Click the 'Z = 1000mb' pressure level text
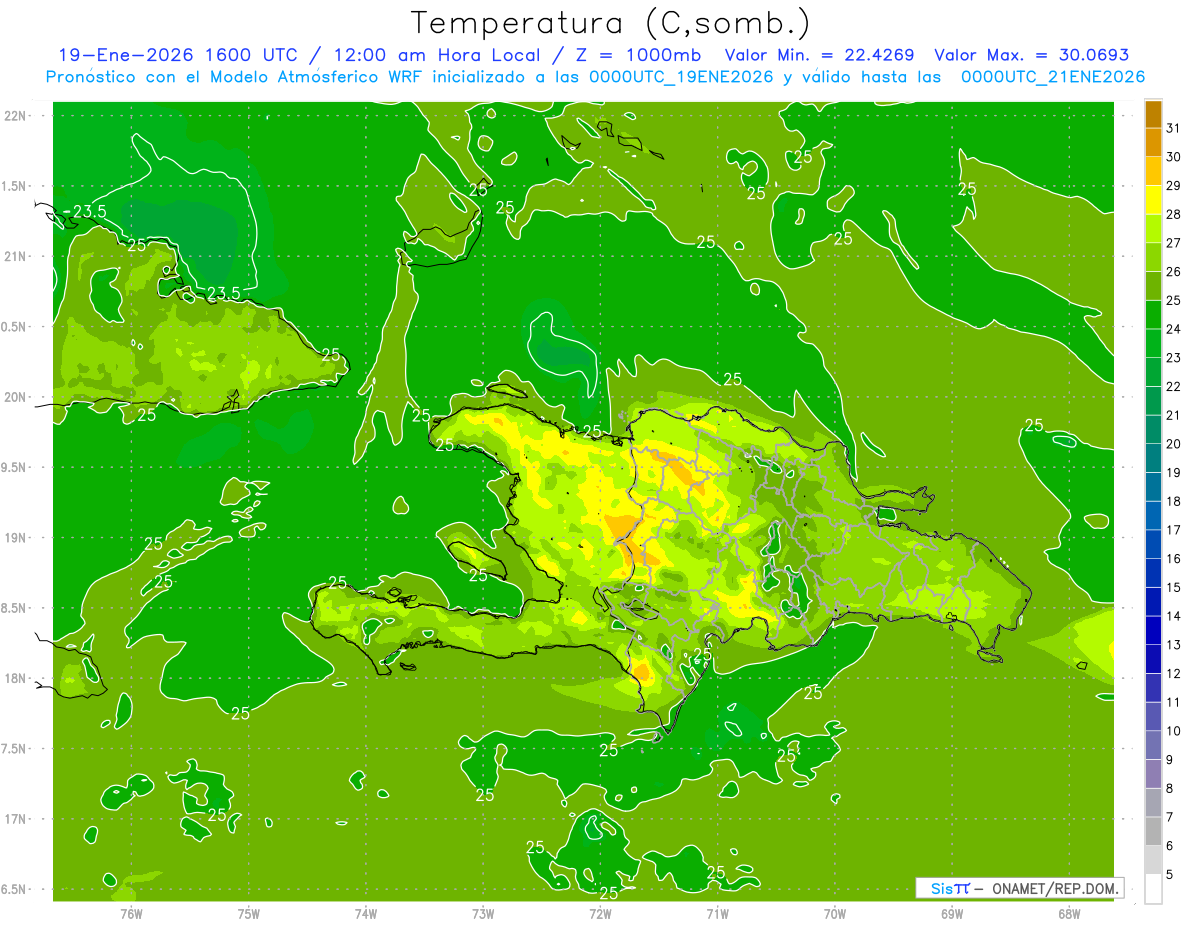The image size is (1200, 927). click(x=638, y=55)
